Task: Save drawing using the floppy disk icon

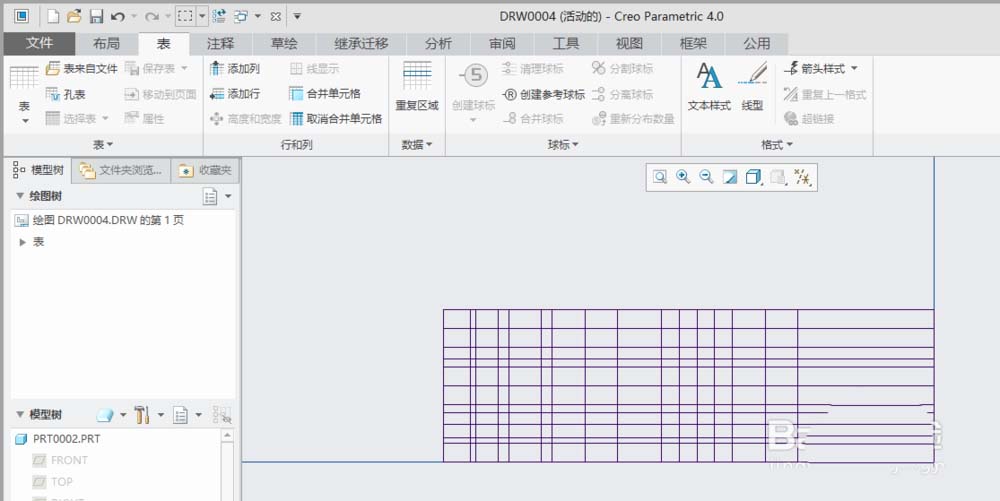Action: point(96,16)
